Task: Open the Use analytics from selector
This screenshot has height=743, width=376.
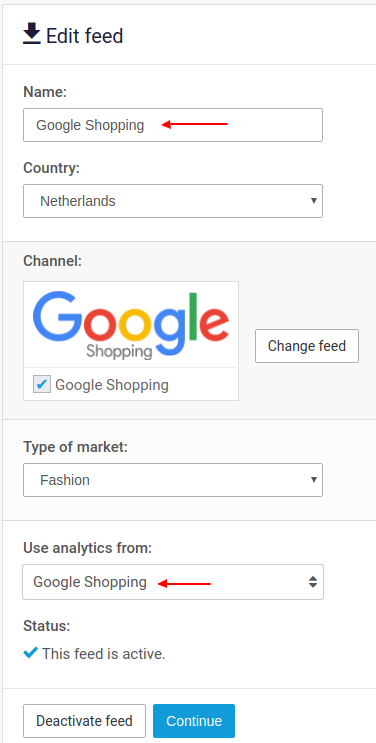Action: (x=173, y=582)
